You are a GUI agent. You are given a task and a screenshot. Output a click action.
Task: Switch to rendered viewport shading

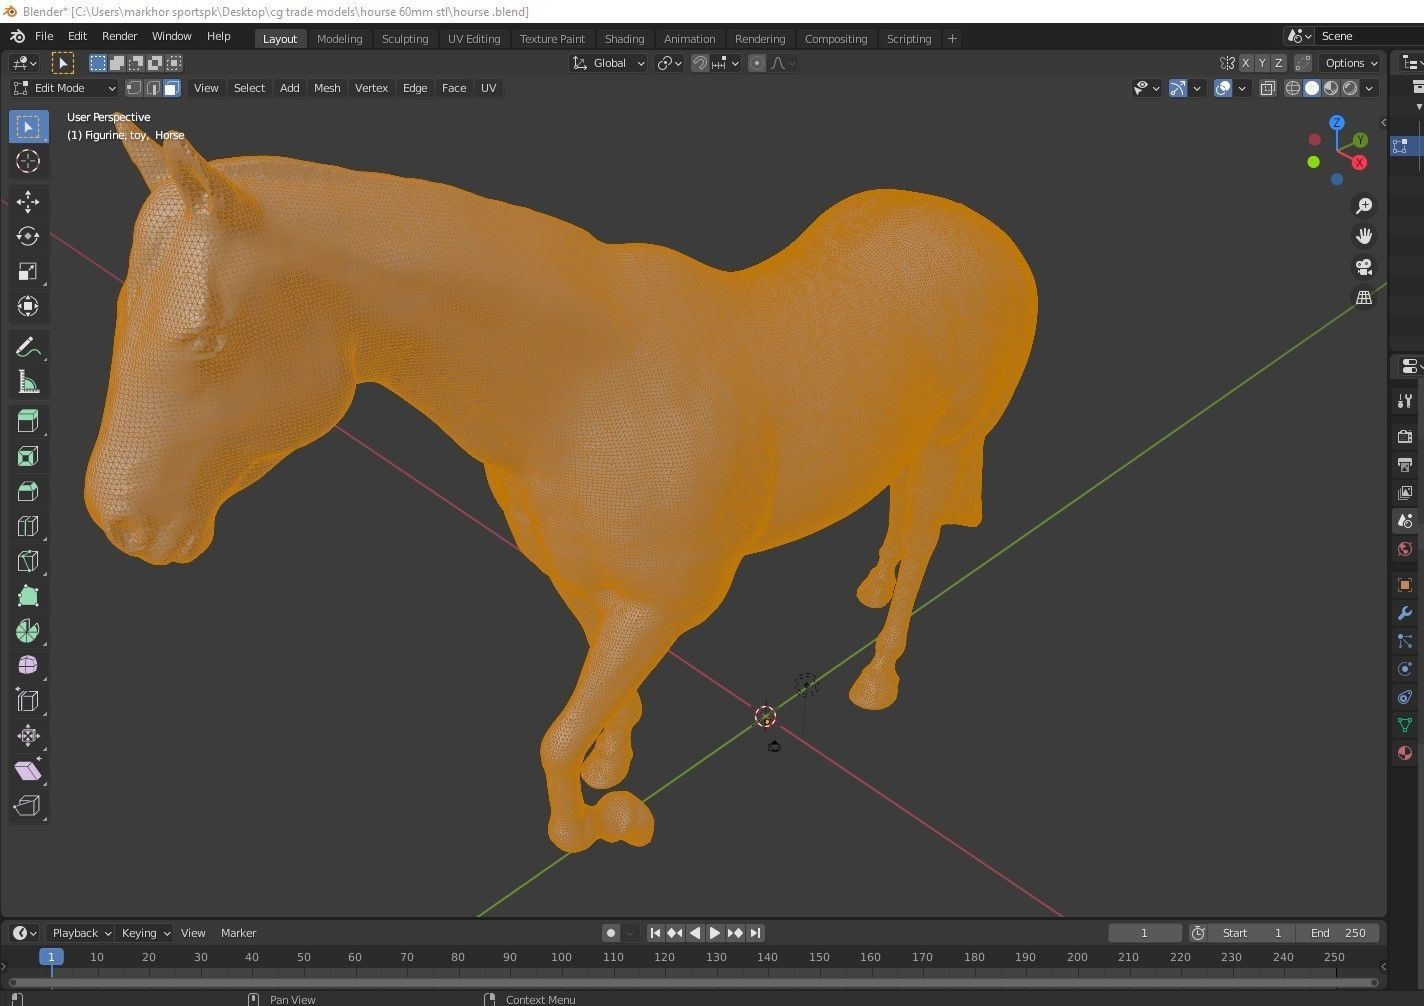(1351, 88)
